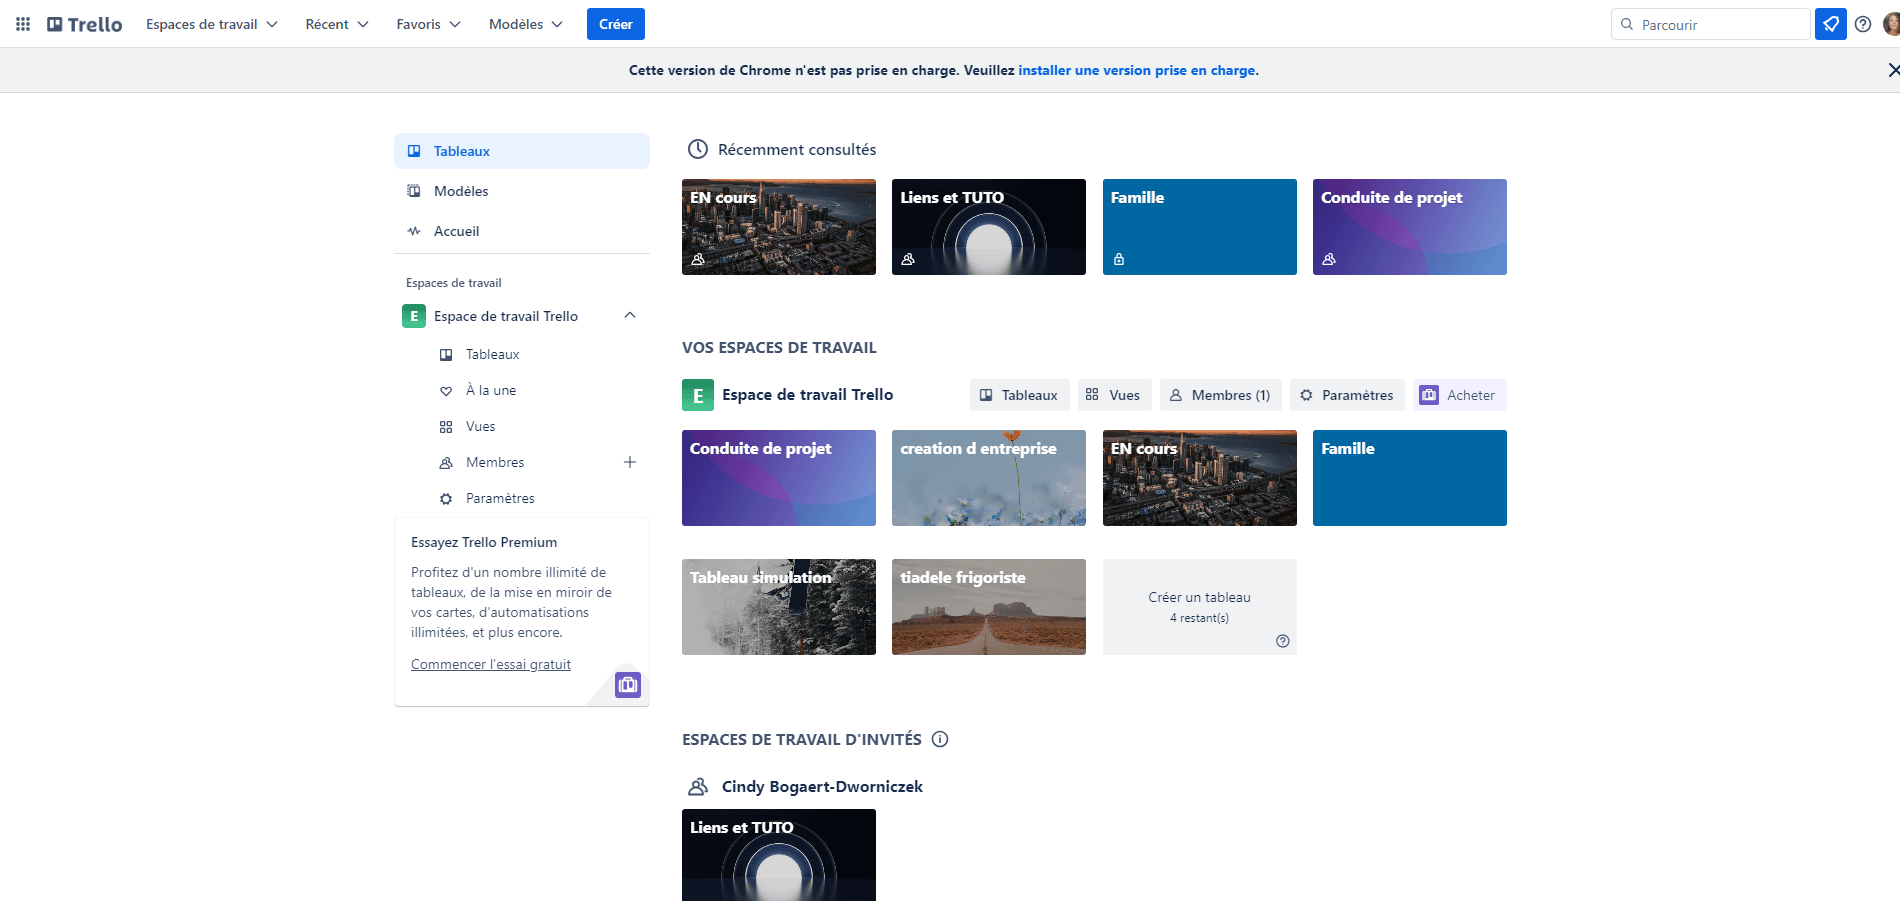The height and width of the screenshot is (901, 1900).
Task: Open the Espaces de travail dropdown
Action: coord(211,24)
